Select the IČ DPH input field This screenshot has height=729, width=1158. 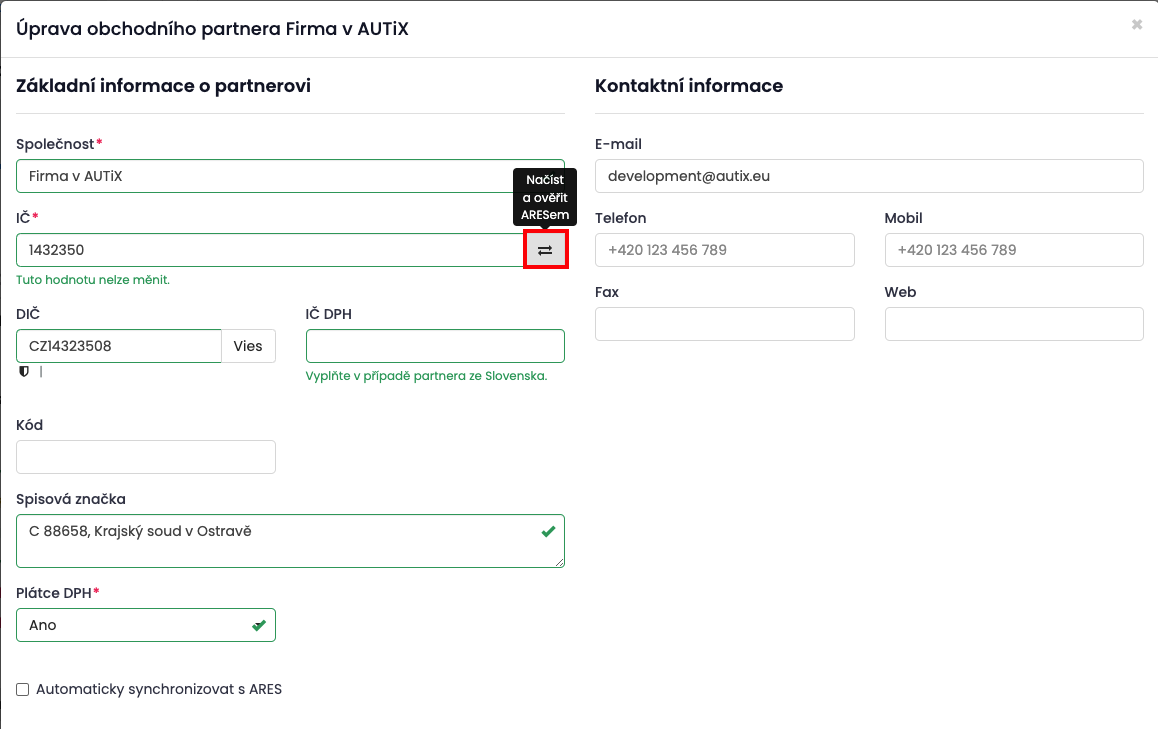[x=435, y=346]
